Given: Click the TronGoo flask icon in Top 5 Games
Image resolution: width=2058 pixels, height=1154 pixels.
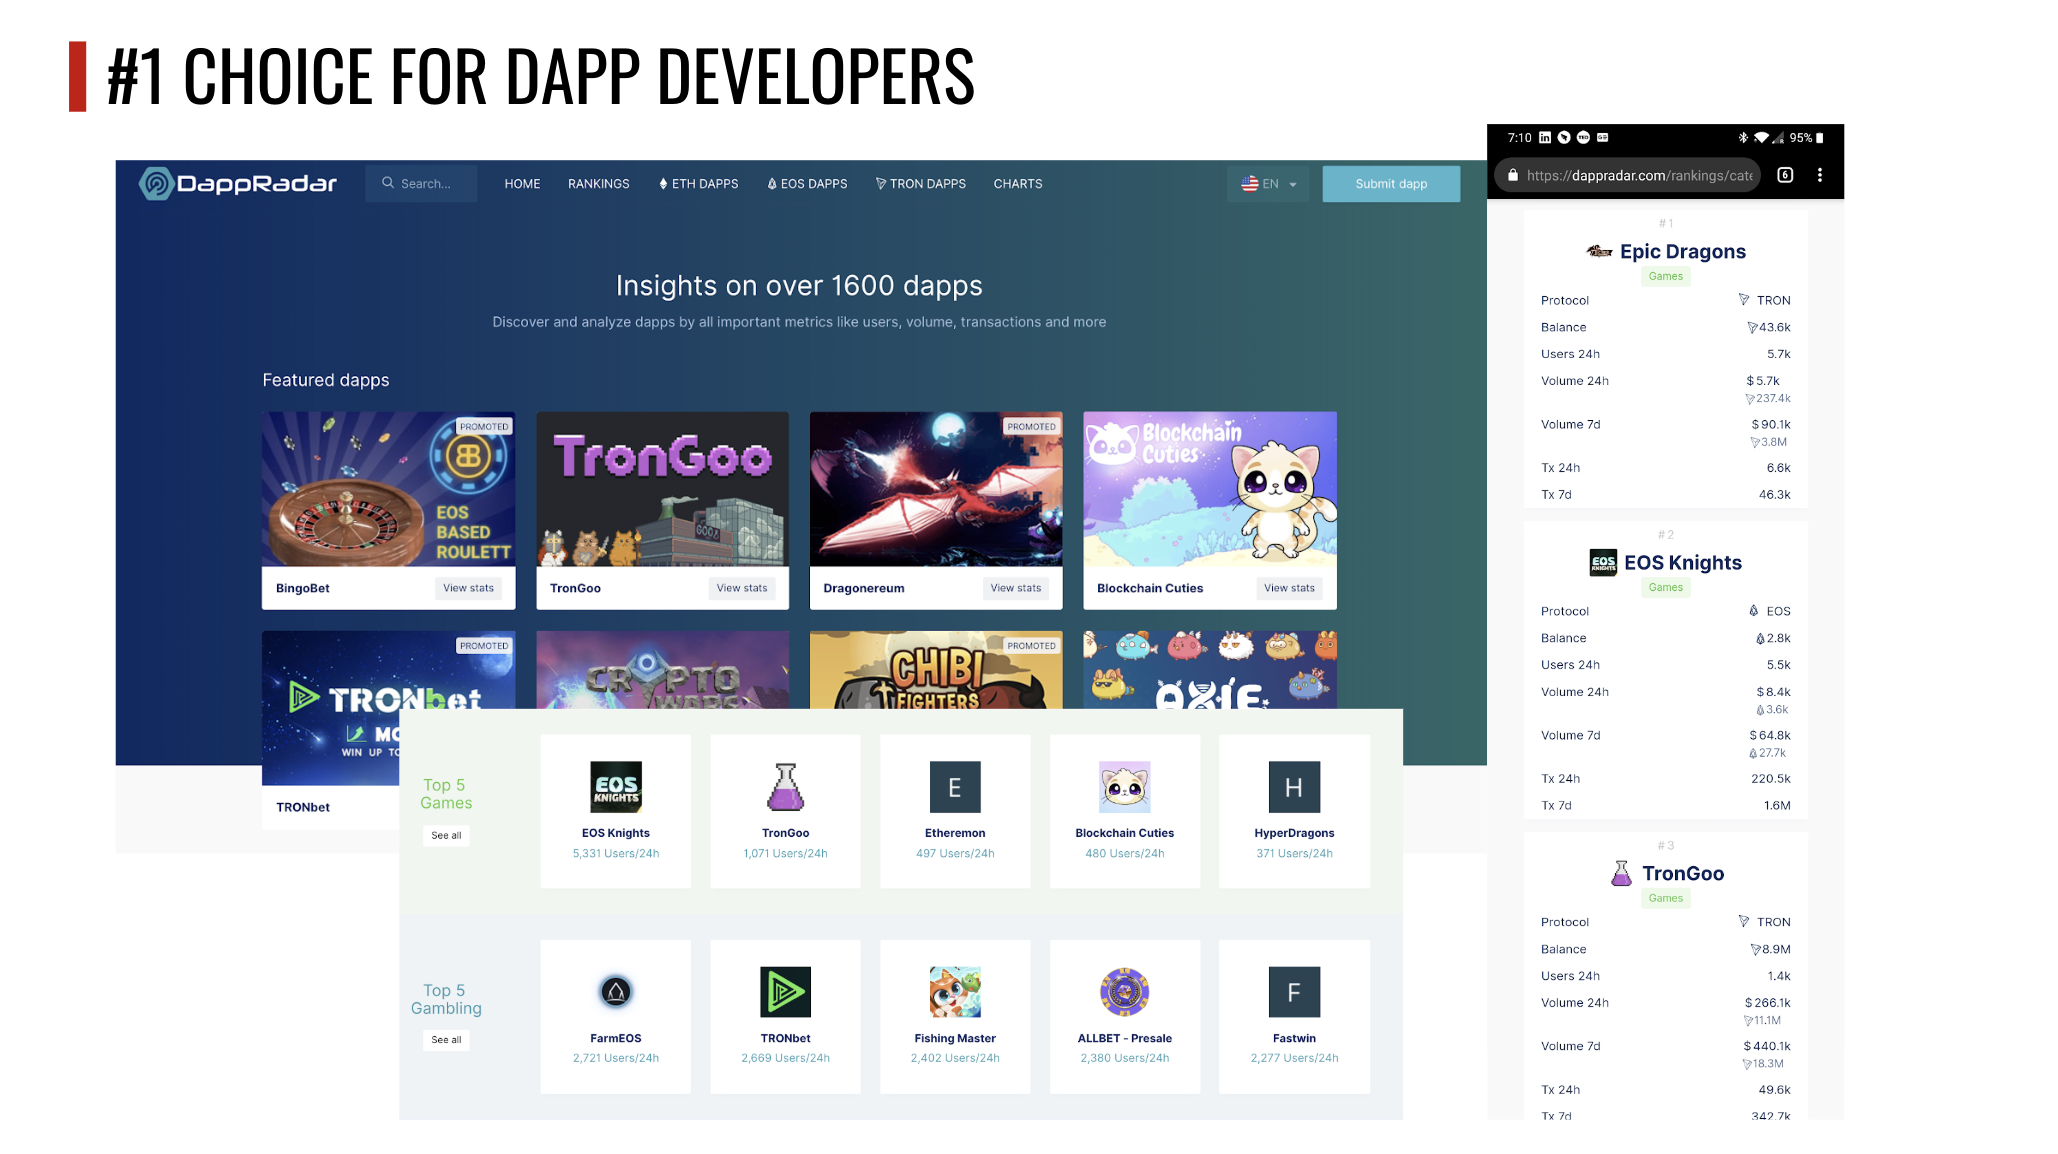Looking at the screenshot, I should click(786, 787).
